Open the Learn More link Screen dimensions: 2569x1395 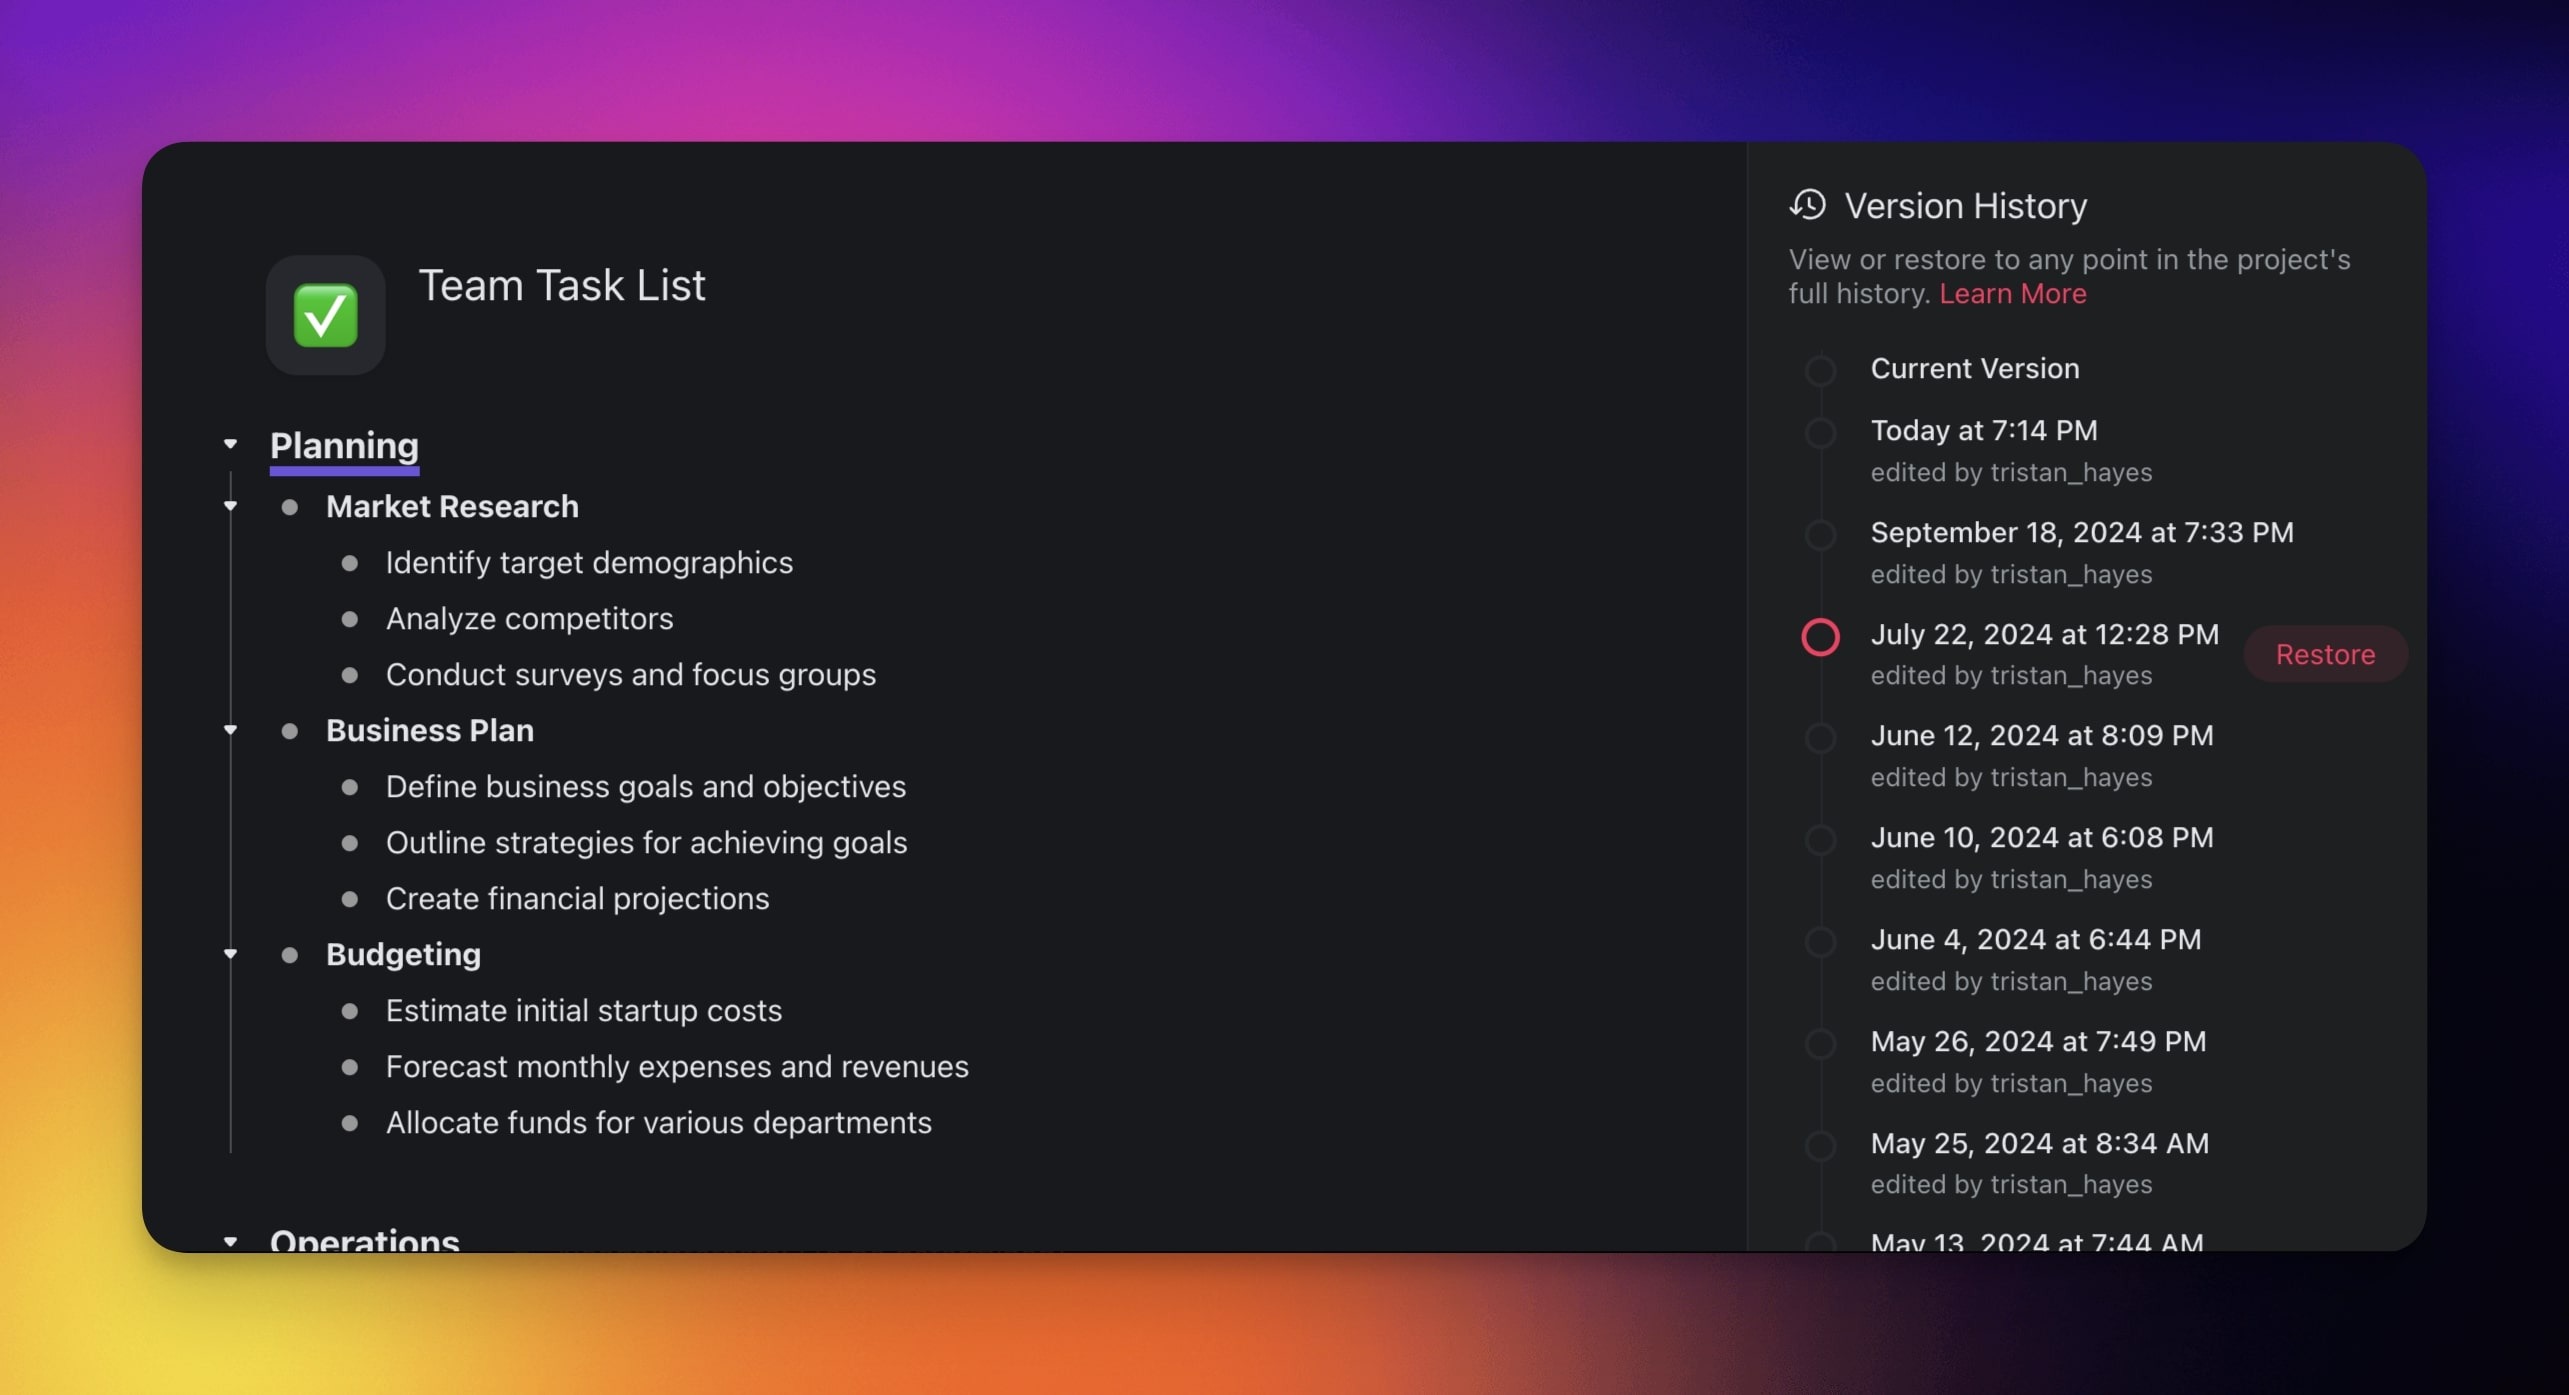pos(2012,294)
